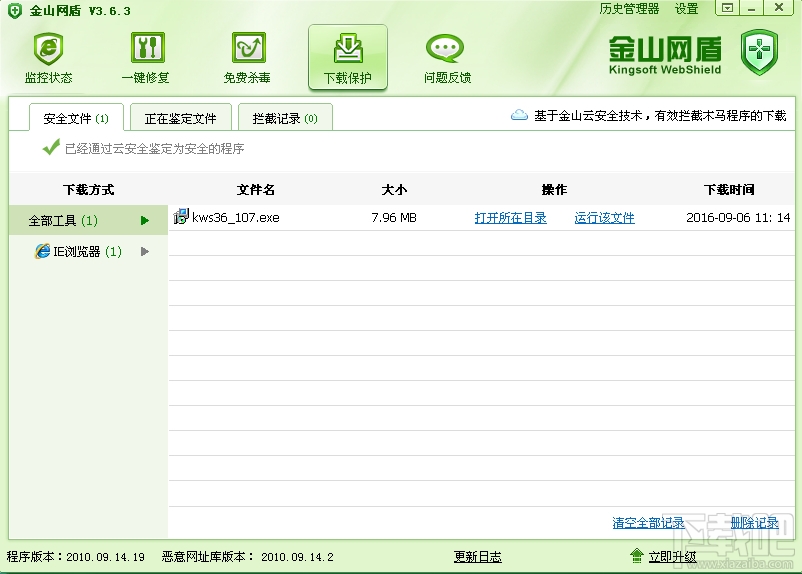This screenshot has width=802, height=574.
Task: Click the green checkmark safe icon
Action: pos(51,147)
